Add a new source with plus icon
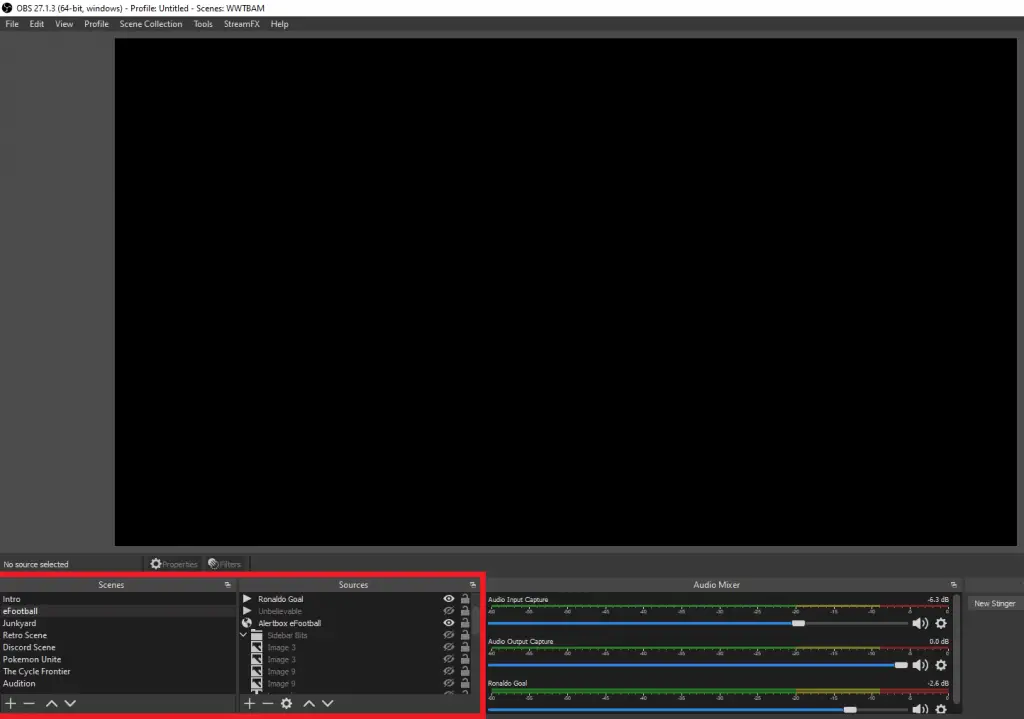This screenshot has height=719, width=1024. pos(249,703)
